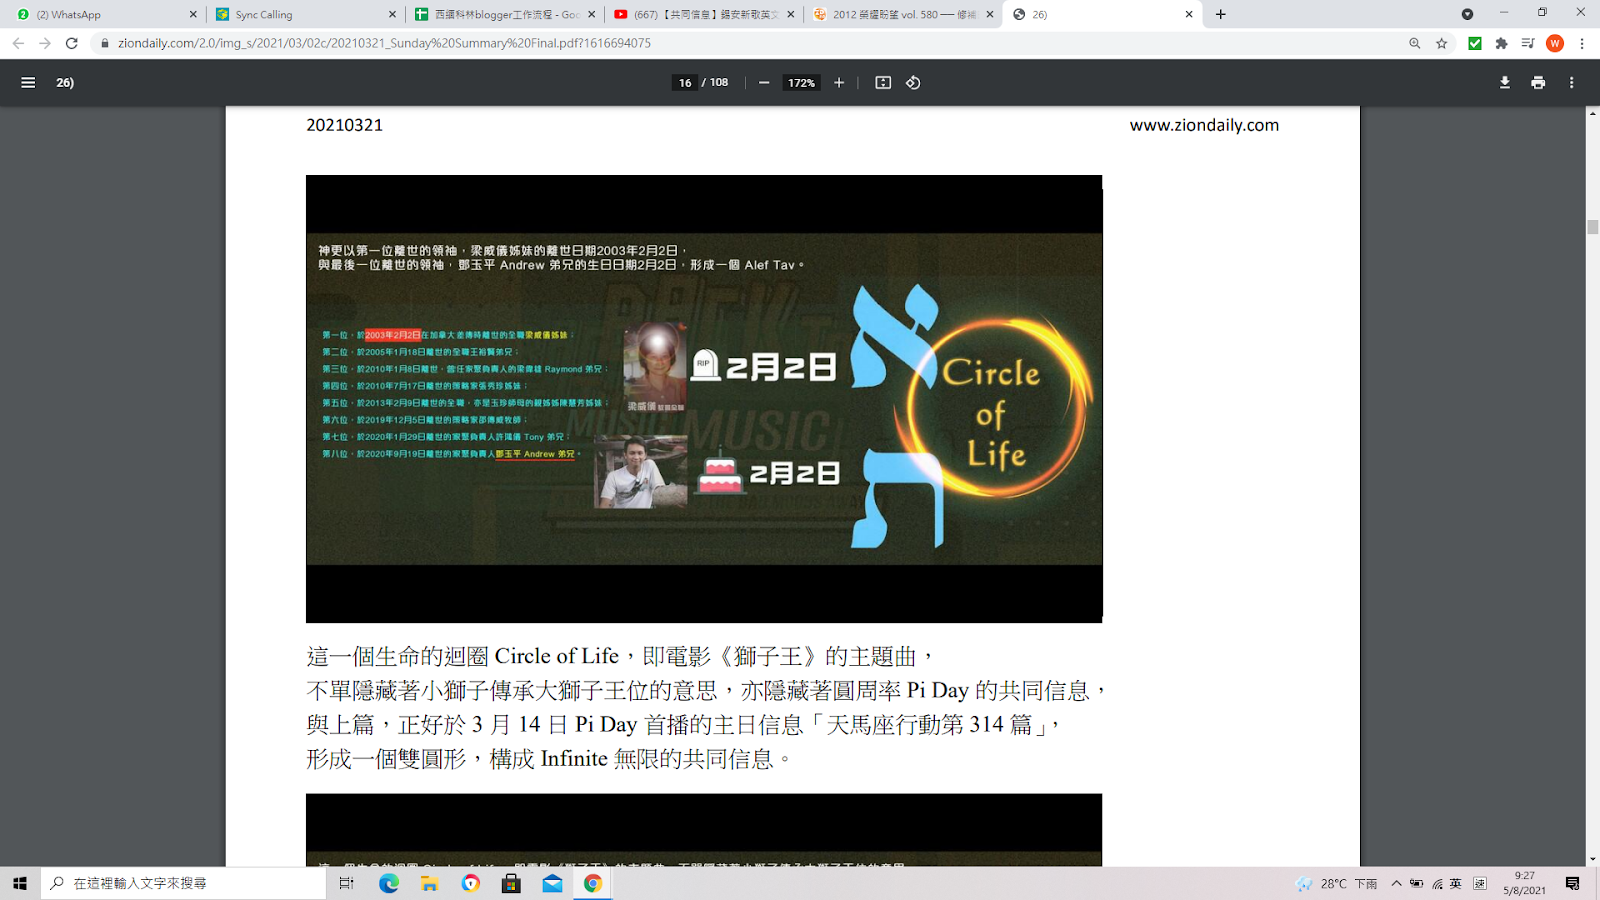
Task: Edit the page number field showing 16
Action: pyautogui.click(x=685, y=83)
